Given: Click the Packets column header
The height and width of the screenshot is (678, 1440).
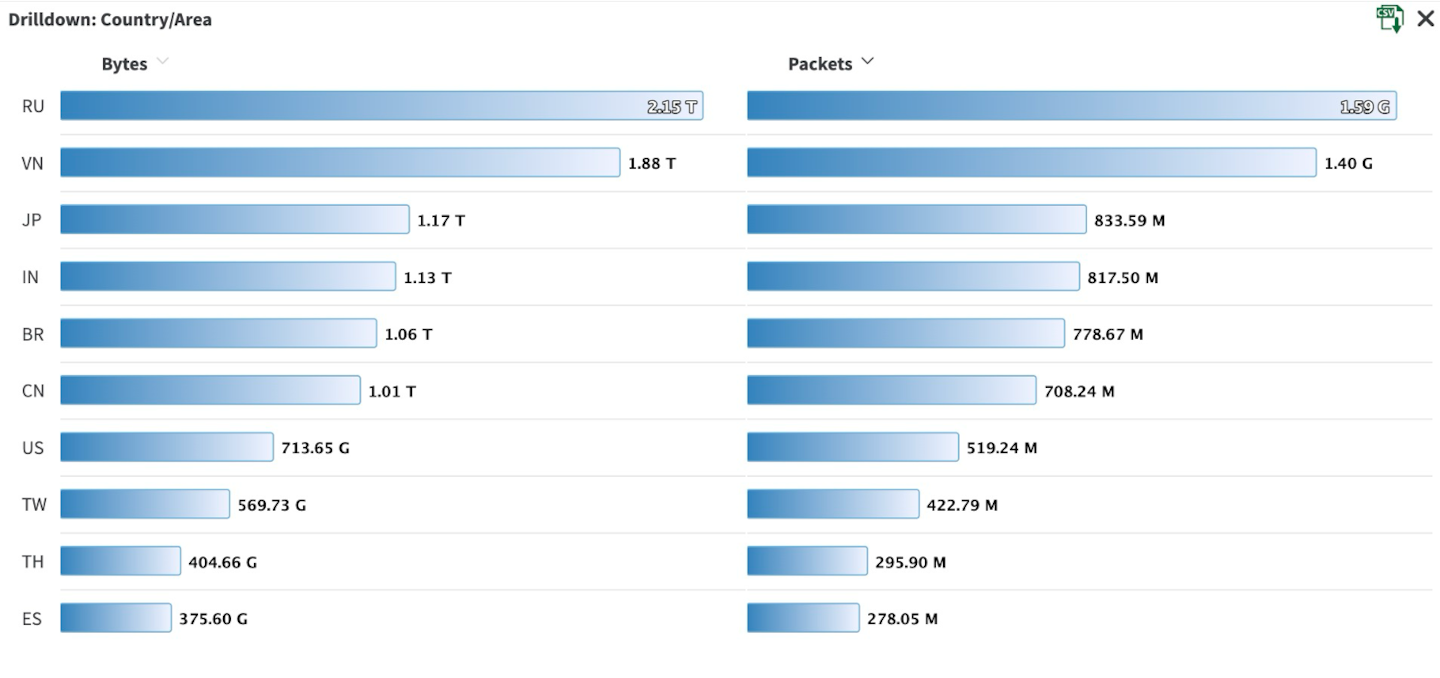Looking at the screenshot, I should [820, 64].
